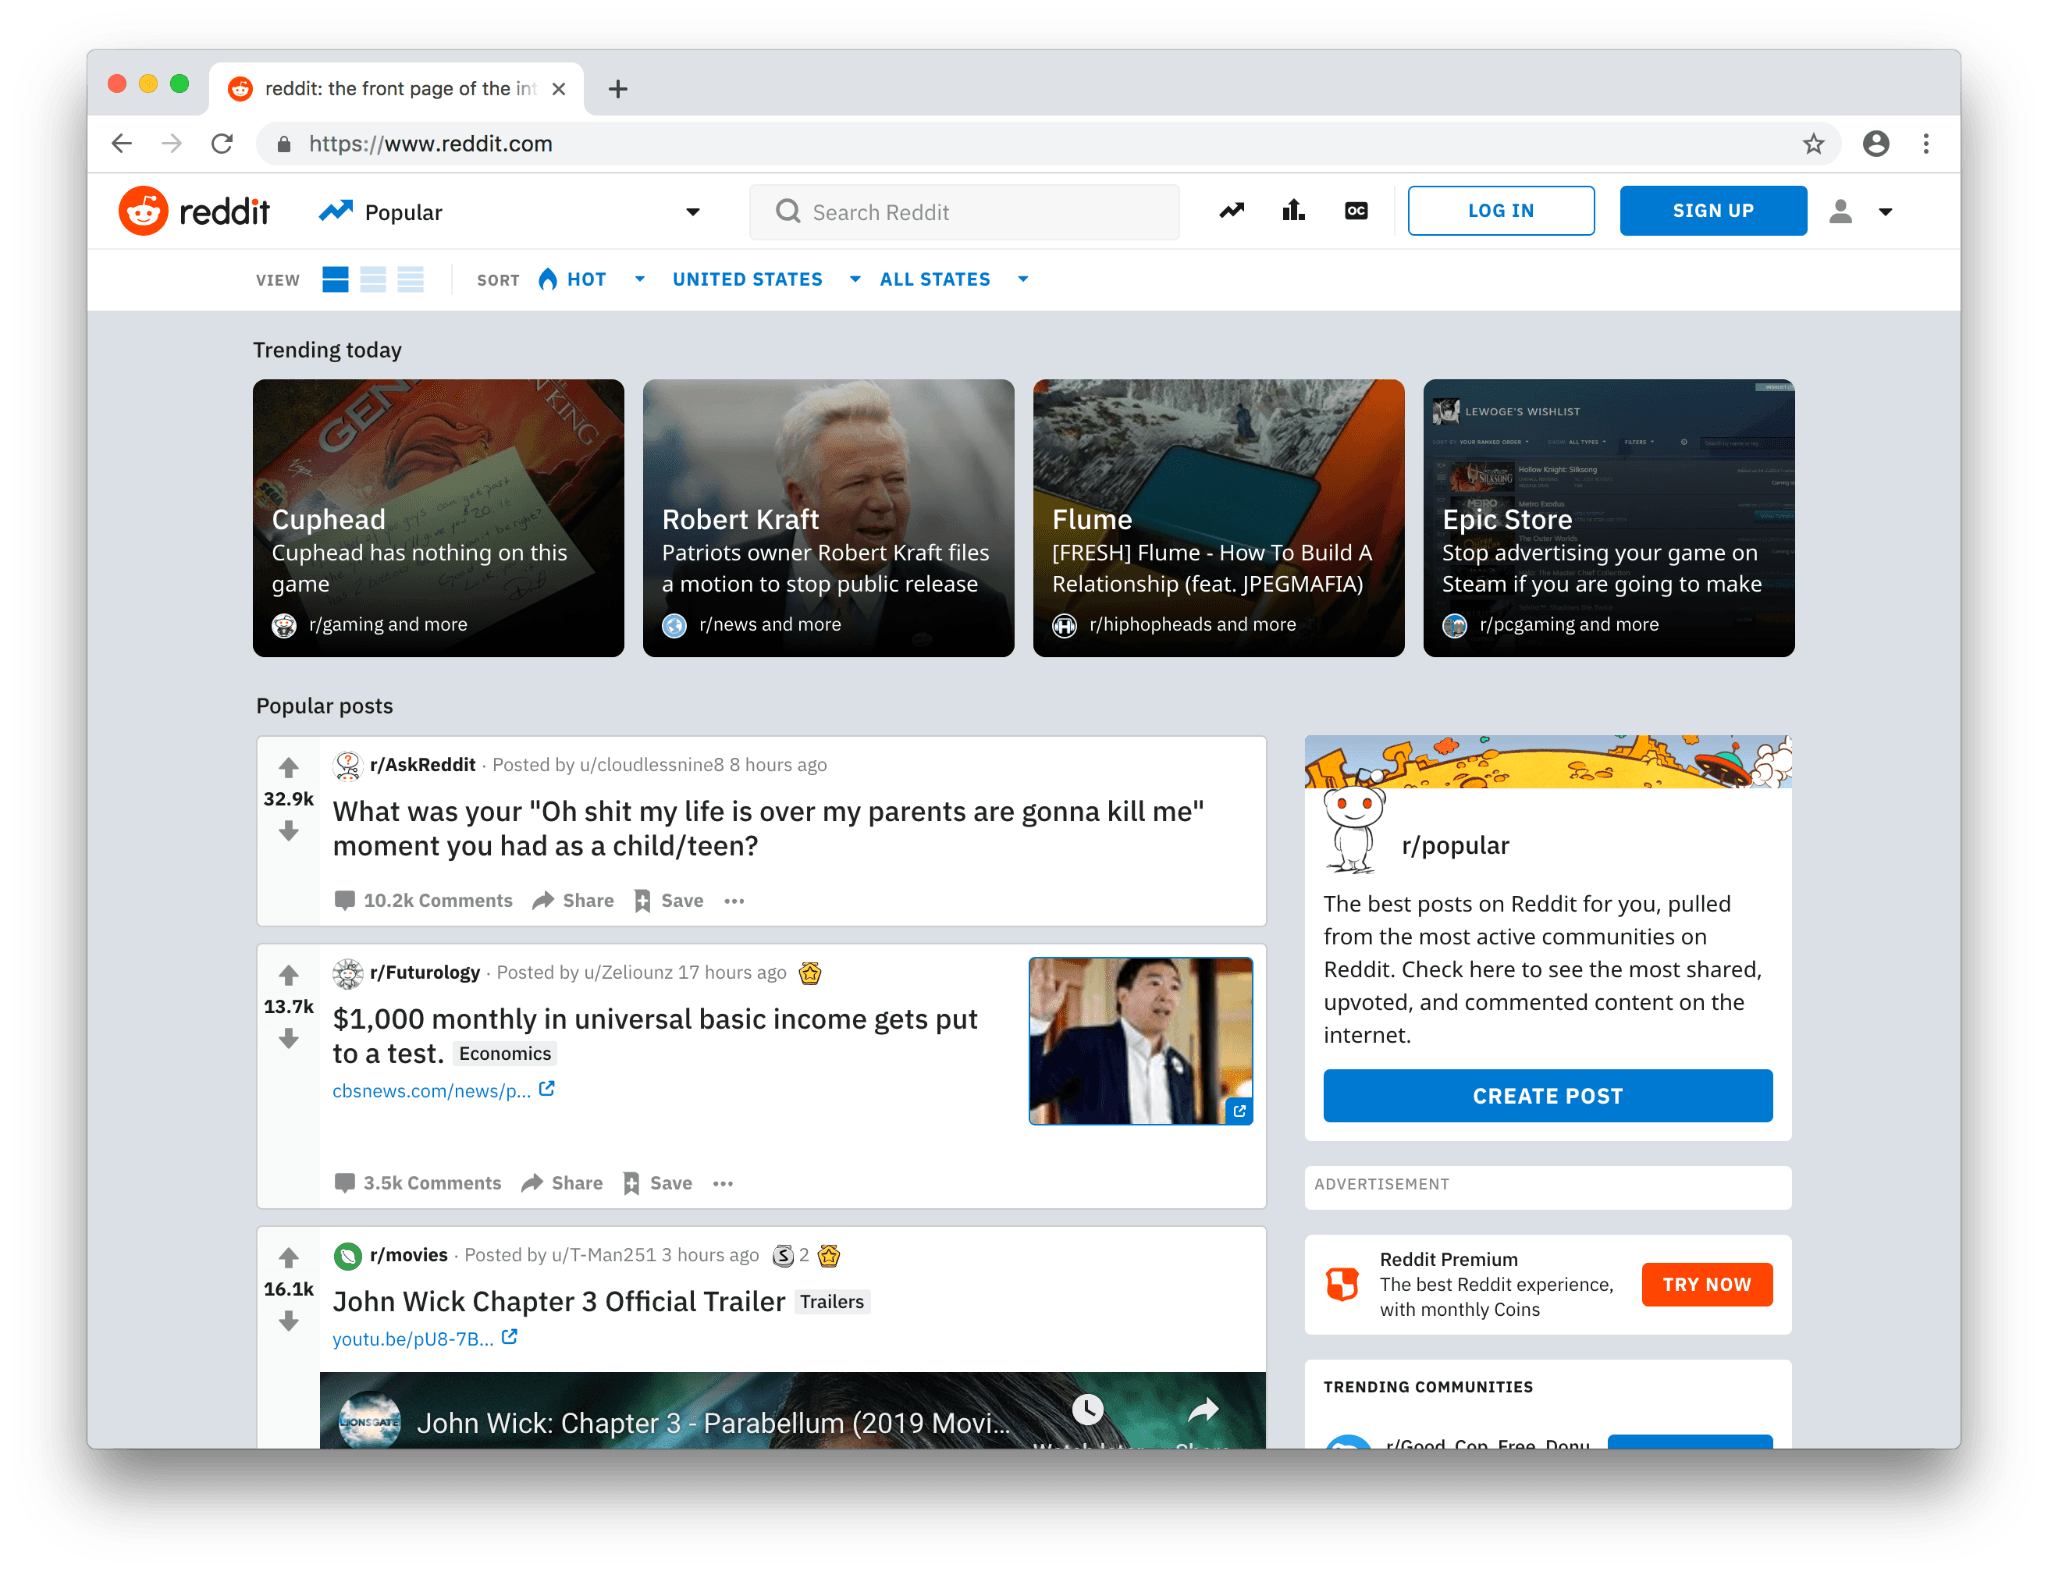Click the CREATE POST button
The height and width of the screenshot is (1573, 2048).
1548,1096
